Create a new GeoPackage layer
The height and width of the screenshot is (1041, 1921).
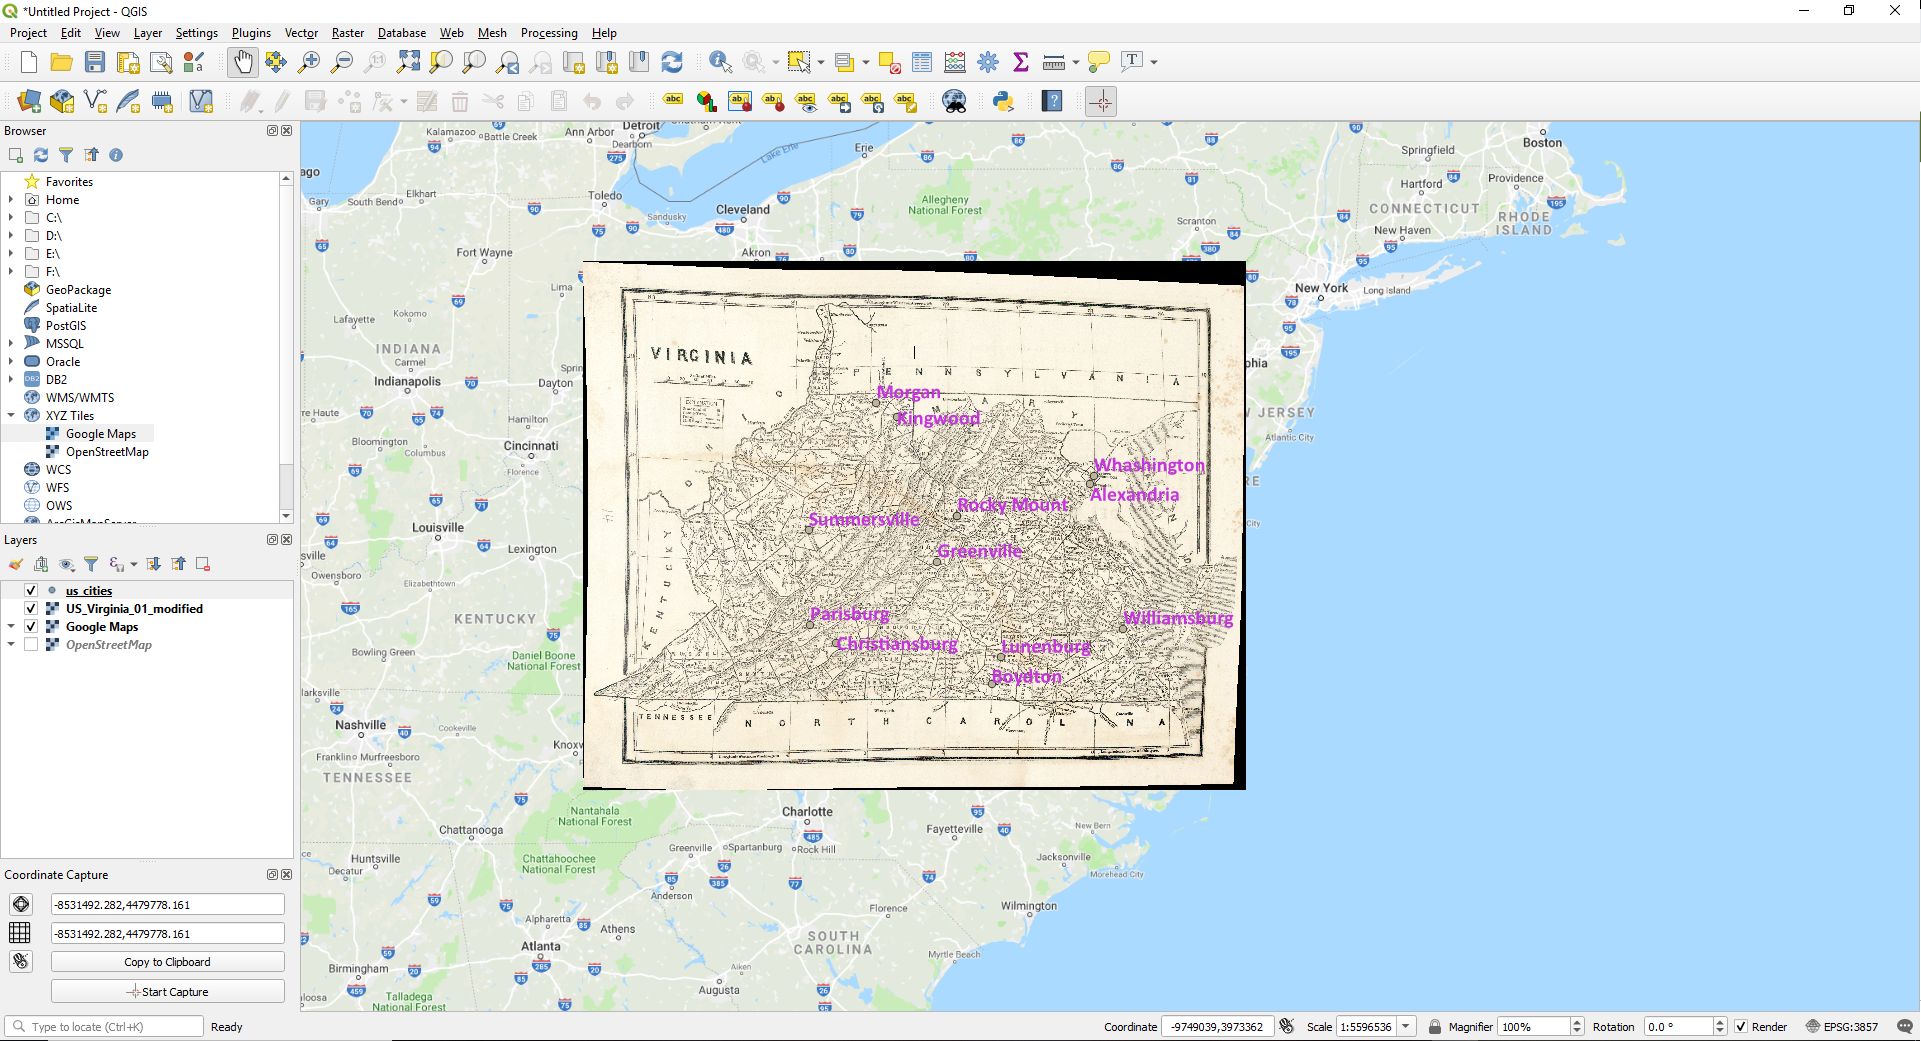tap(62, 101)
